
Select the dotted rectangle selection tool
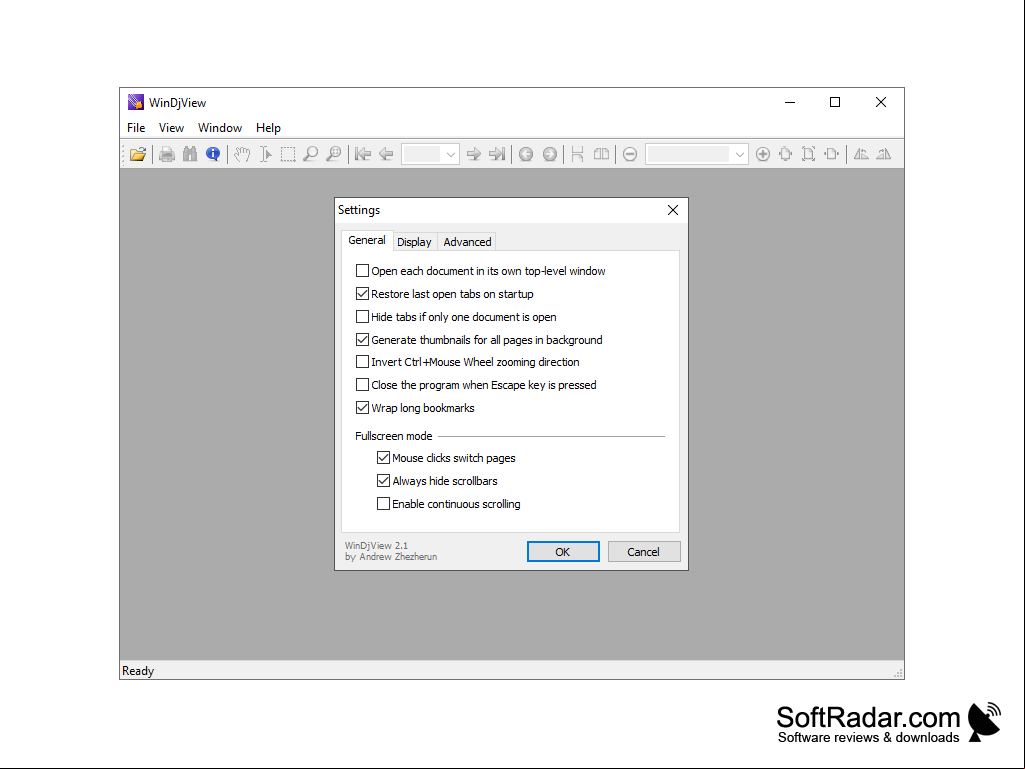tap(288, 154)
